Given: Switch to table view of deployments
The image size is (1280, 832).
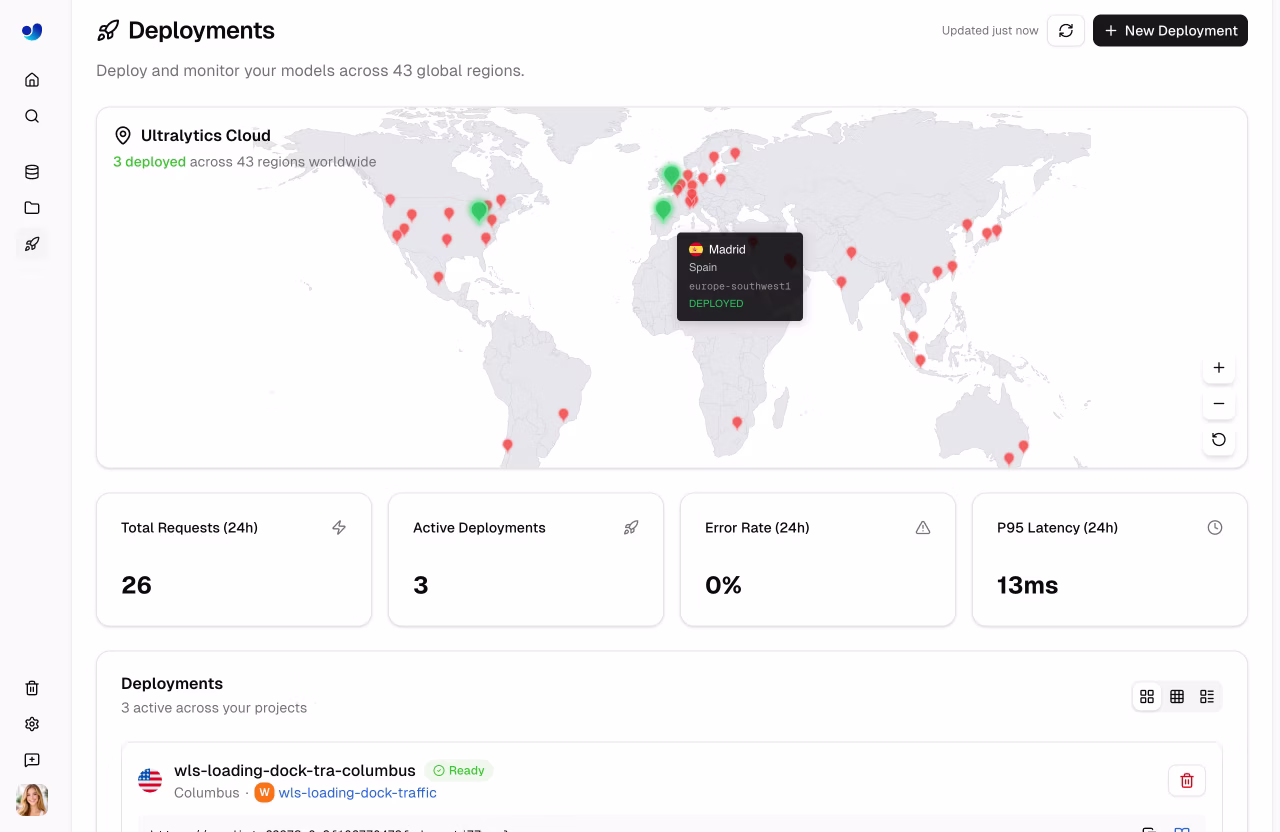Looking at the screenshot, I should 1177,696.
